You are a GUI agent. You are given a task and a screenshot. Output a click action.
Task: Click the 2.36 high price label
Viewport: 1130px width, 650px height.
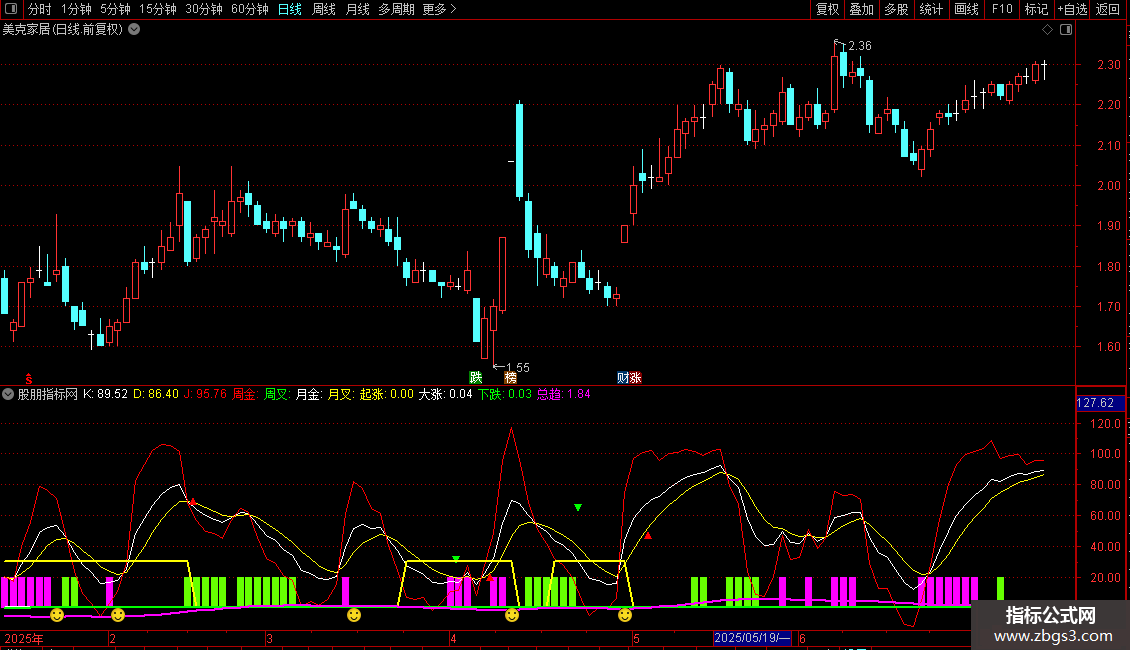[x=860, y=45]
